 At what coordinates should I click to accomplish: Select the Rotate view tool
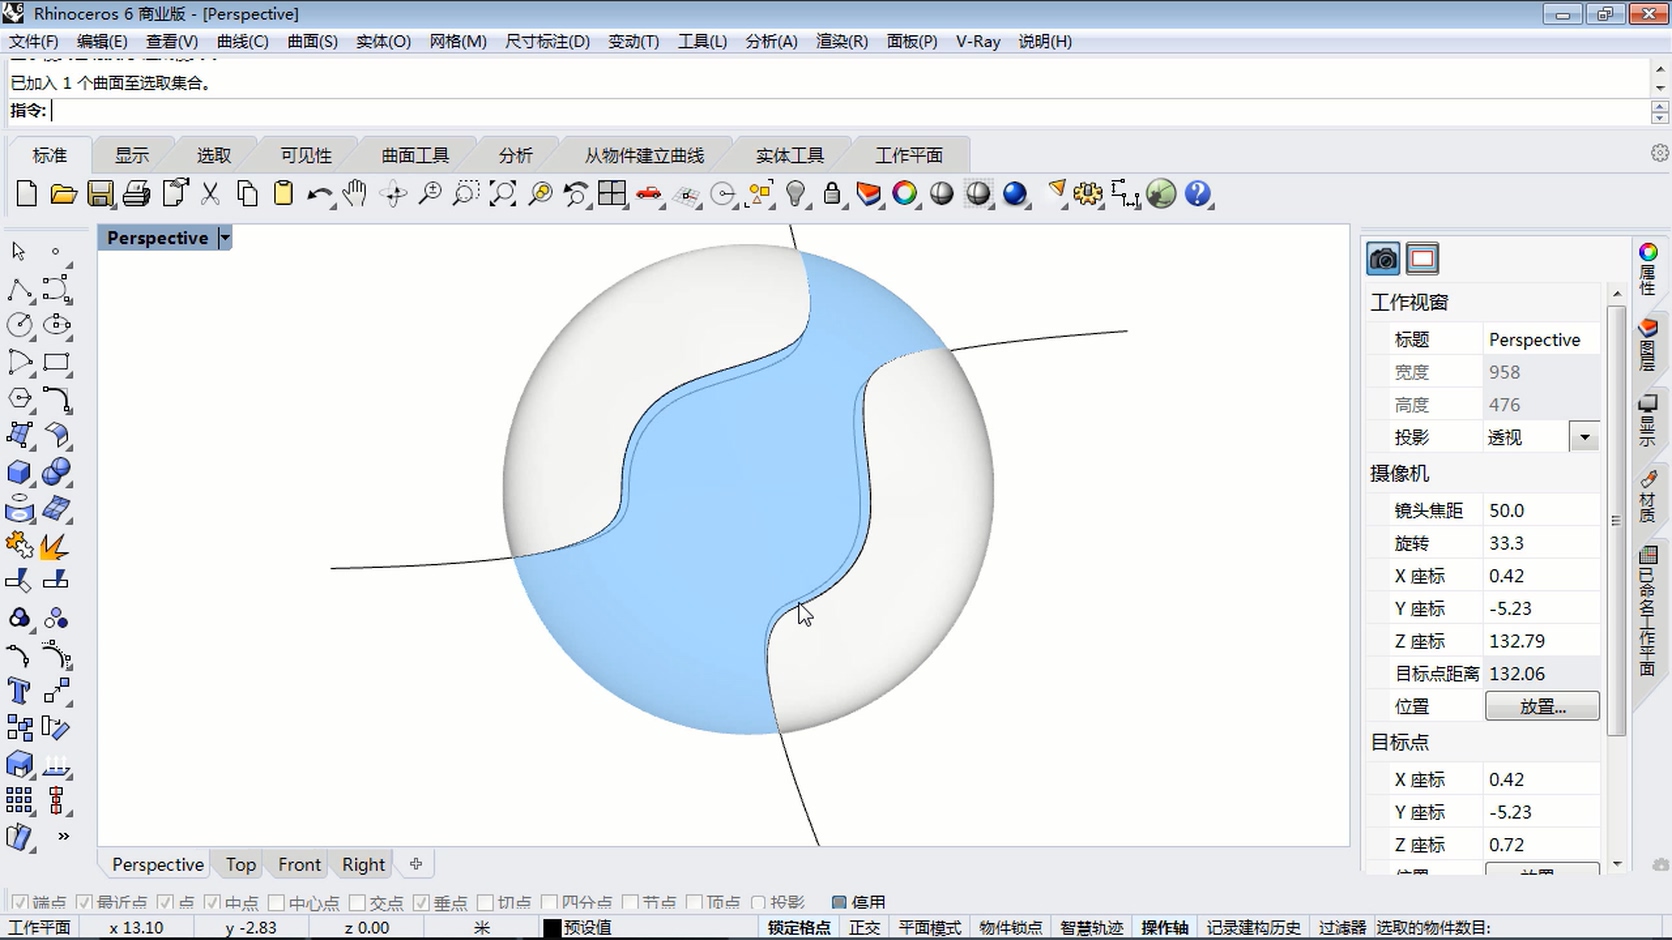pos(393,194)
